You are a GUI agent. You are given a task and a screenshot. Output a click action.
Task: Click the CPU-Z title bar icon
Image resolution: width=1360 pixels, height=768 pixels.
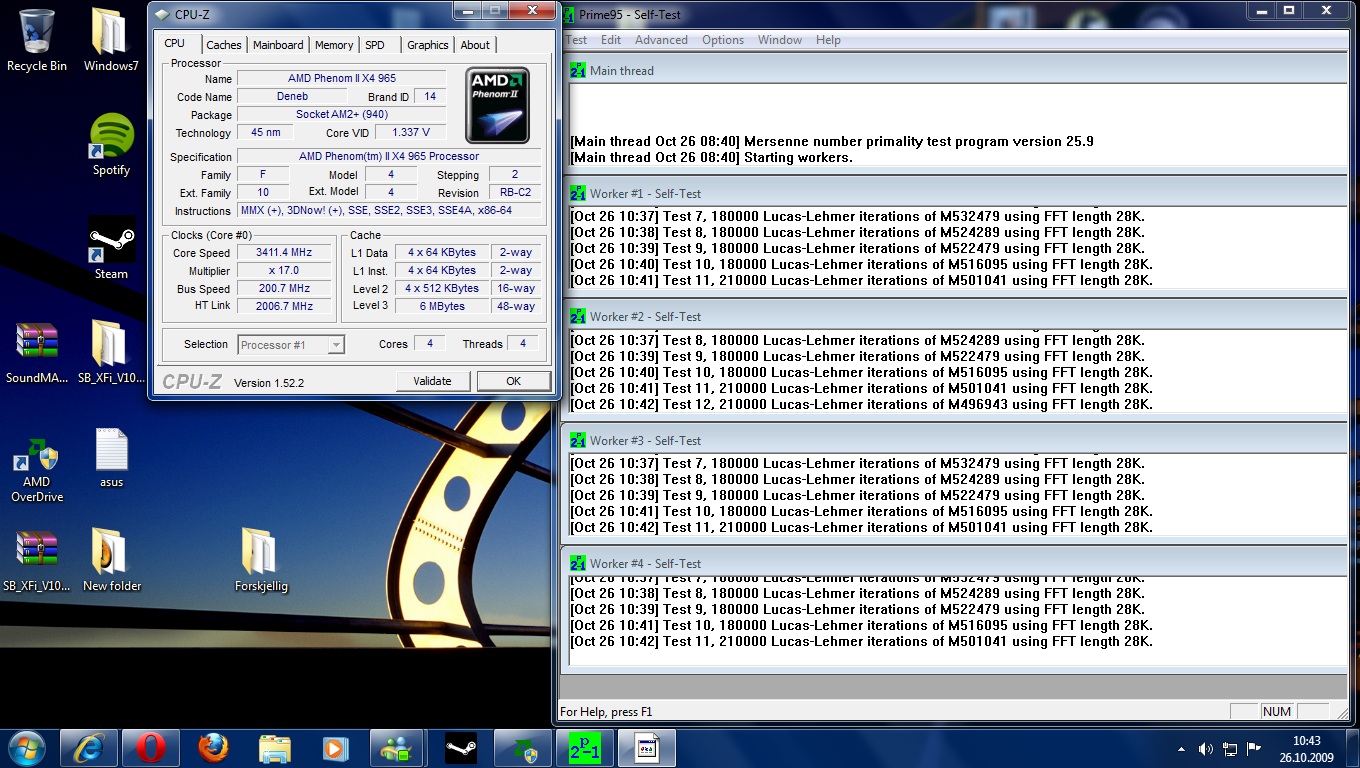pyautogui.click(x=162, y=14)
